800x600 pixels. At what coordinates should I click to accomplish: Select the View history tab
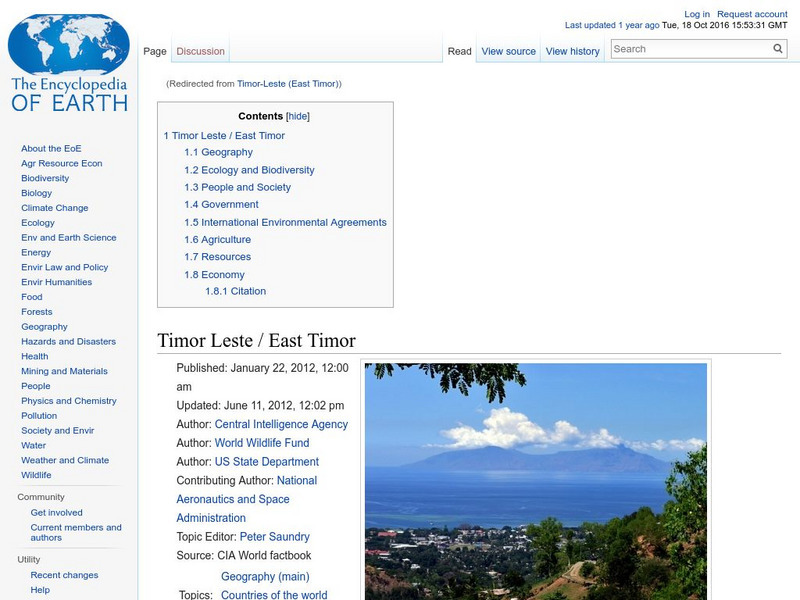click(x=572, y=50)
